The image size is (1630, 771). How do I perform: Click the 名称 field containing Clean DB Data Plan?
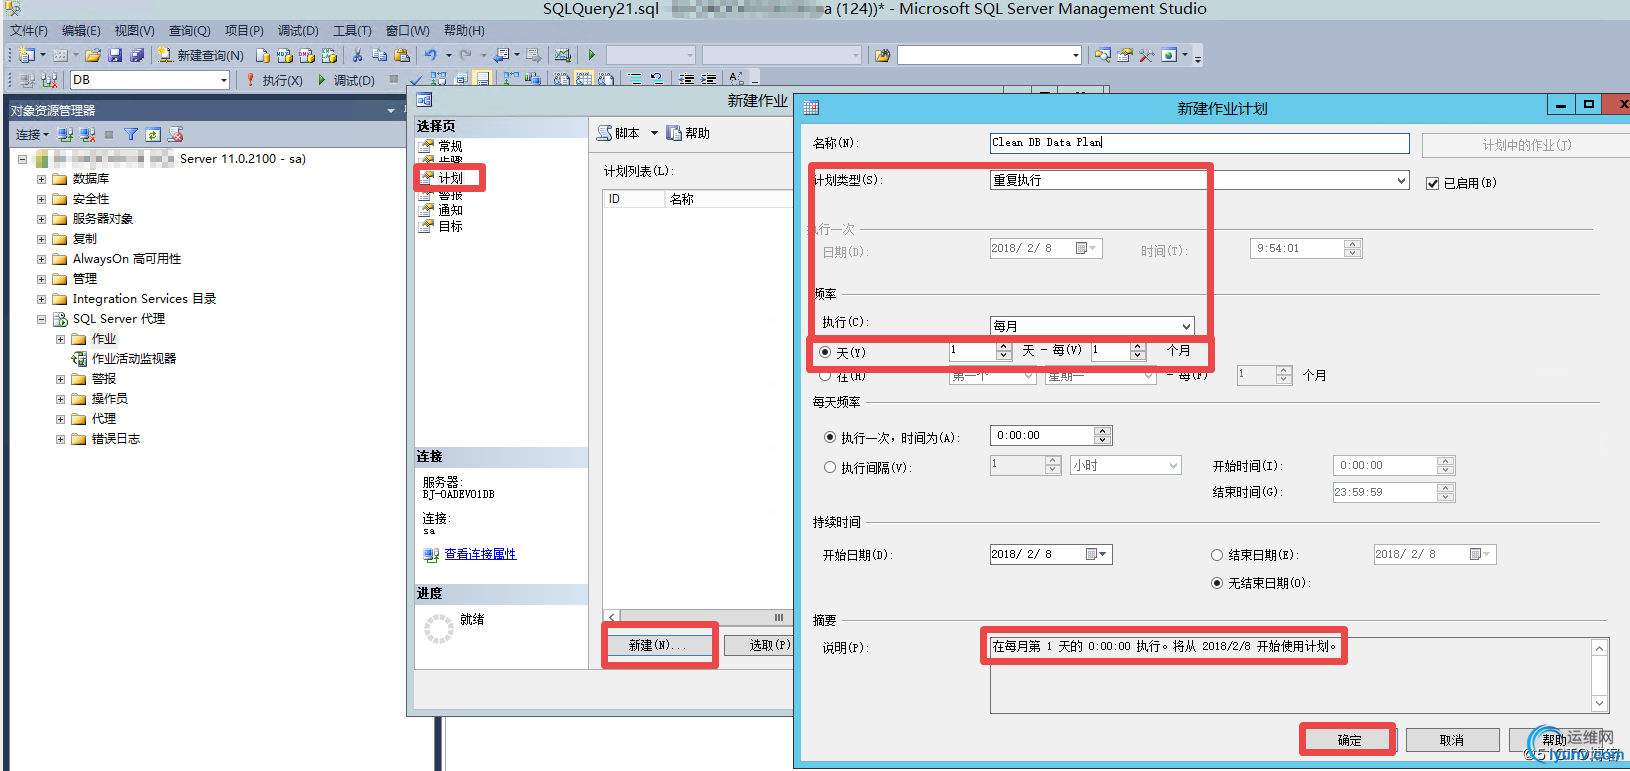[x=1199, y=143]
